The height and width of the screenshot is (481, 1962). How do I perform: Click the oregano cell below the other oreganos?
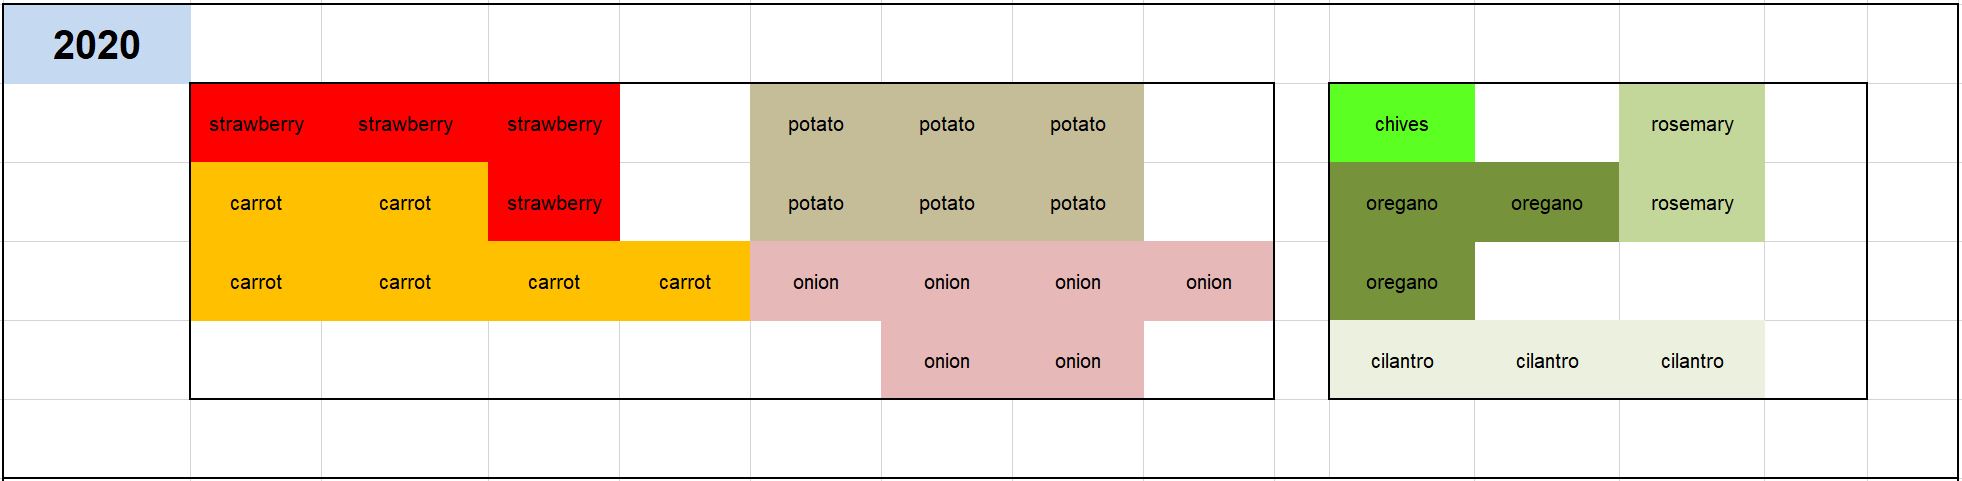[1402, 281]
